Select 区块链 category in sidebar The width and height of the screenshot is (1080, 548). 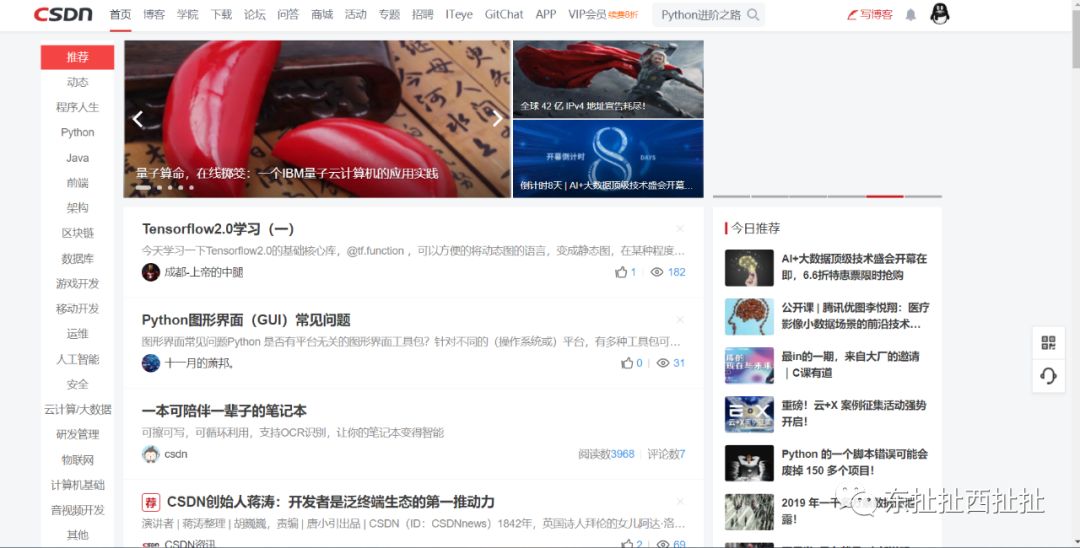(77, 233)
